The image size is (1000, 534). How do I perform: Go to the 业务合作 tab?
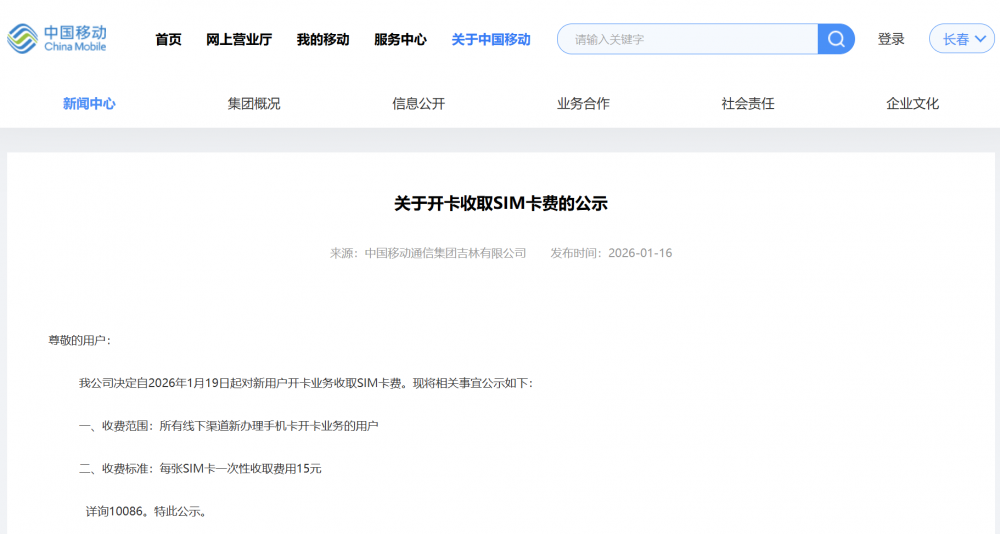(583, 103)
